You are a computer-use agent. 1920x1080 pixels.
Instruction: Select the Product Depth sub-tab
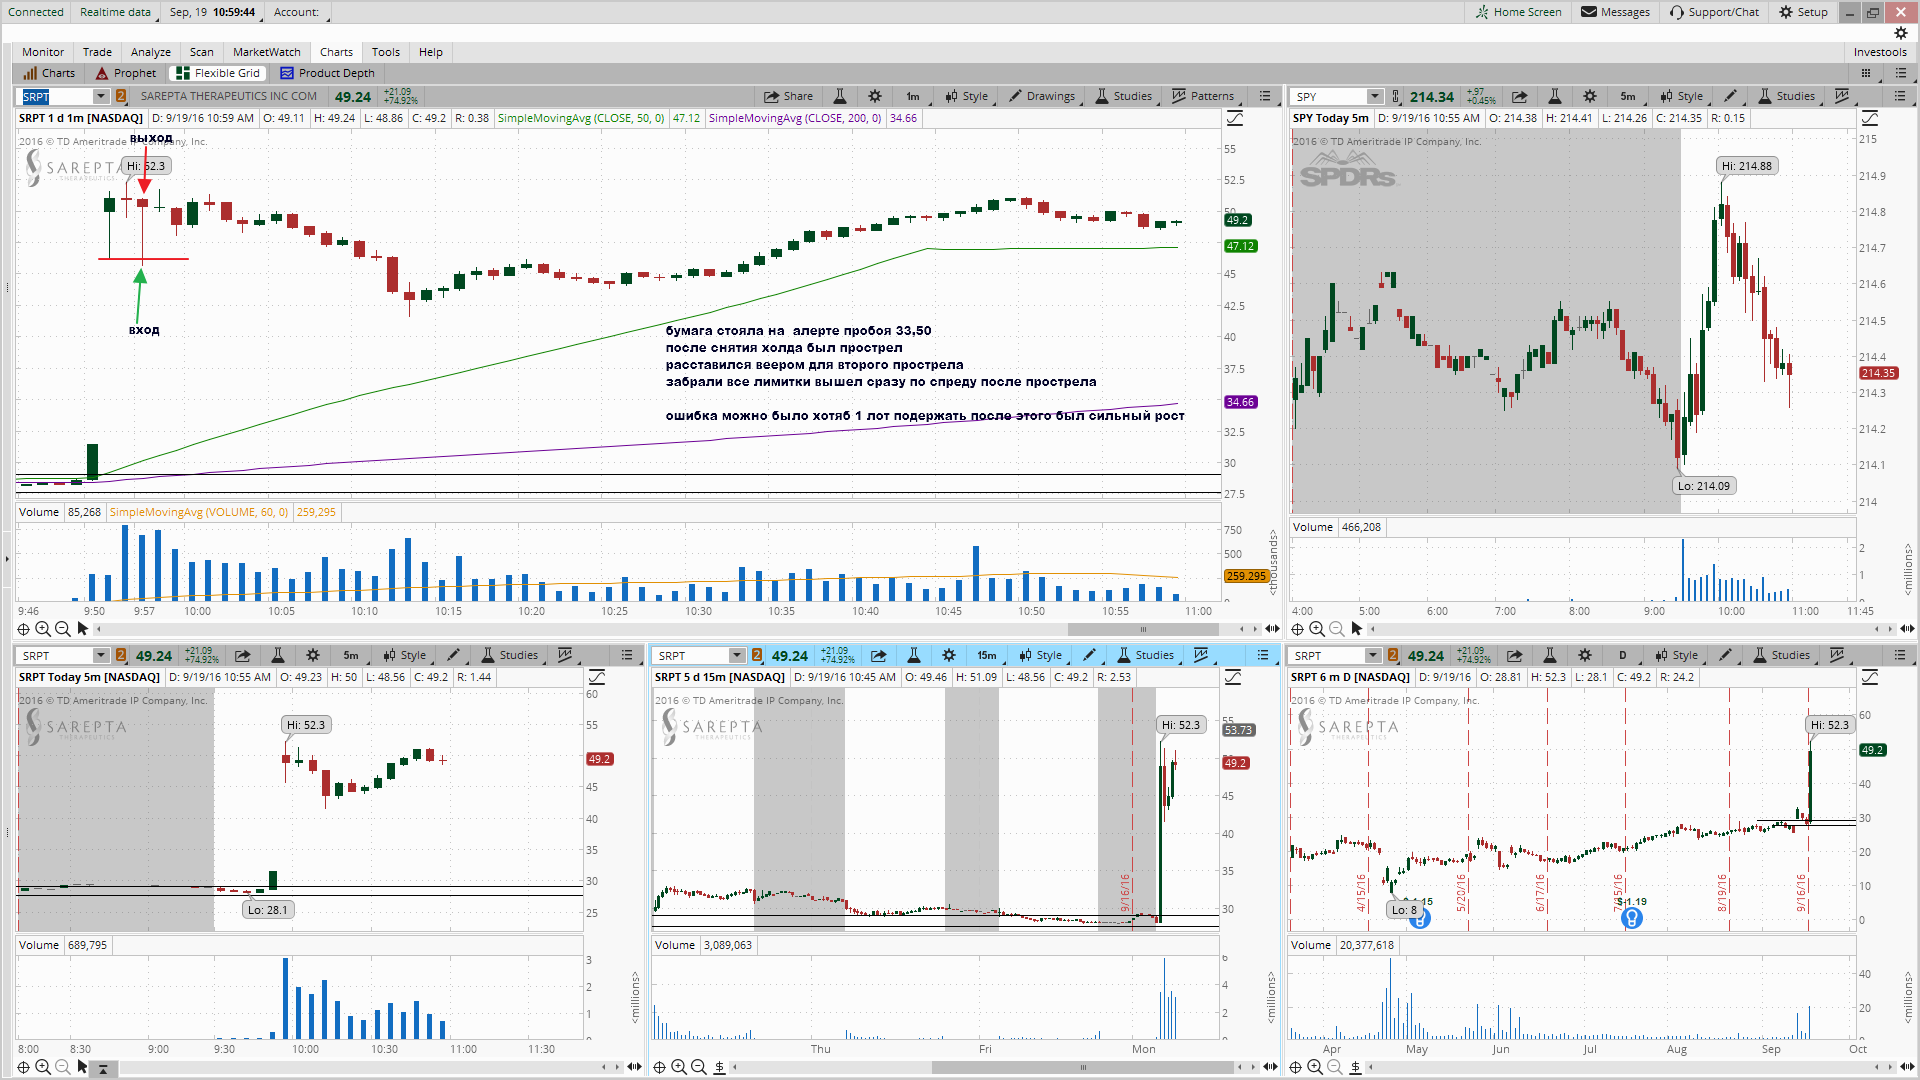[x=328, y=73]
